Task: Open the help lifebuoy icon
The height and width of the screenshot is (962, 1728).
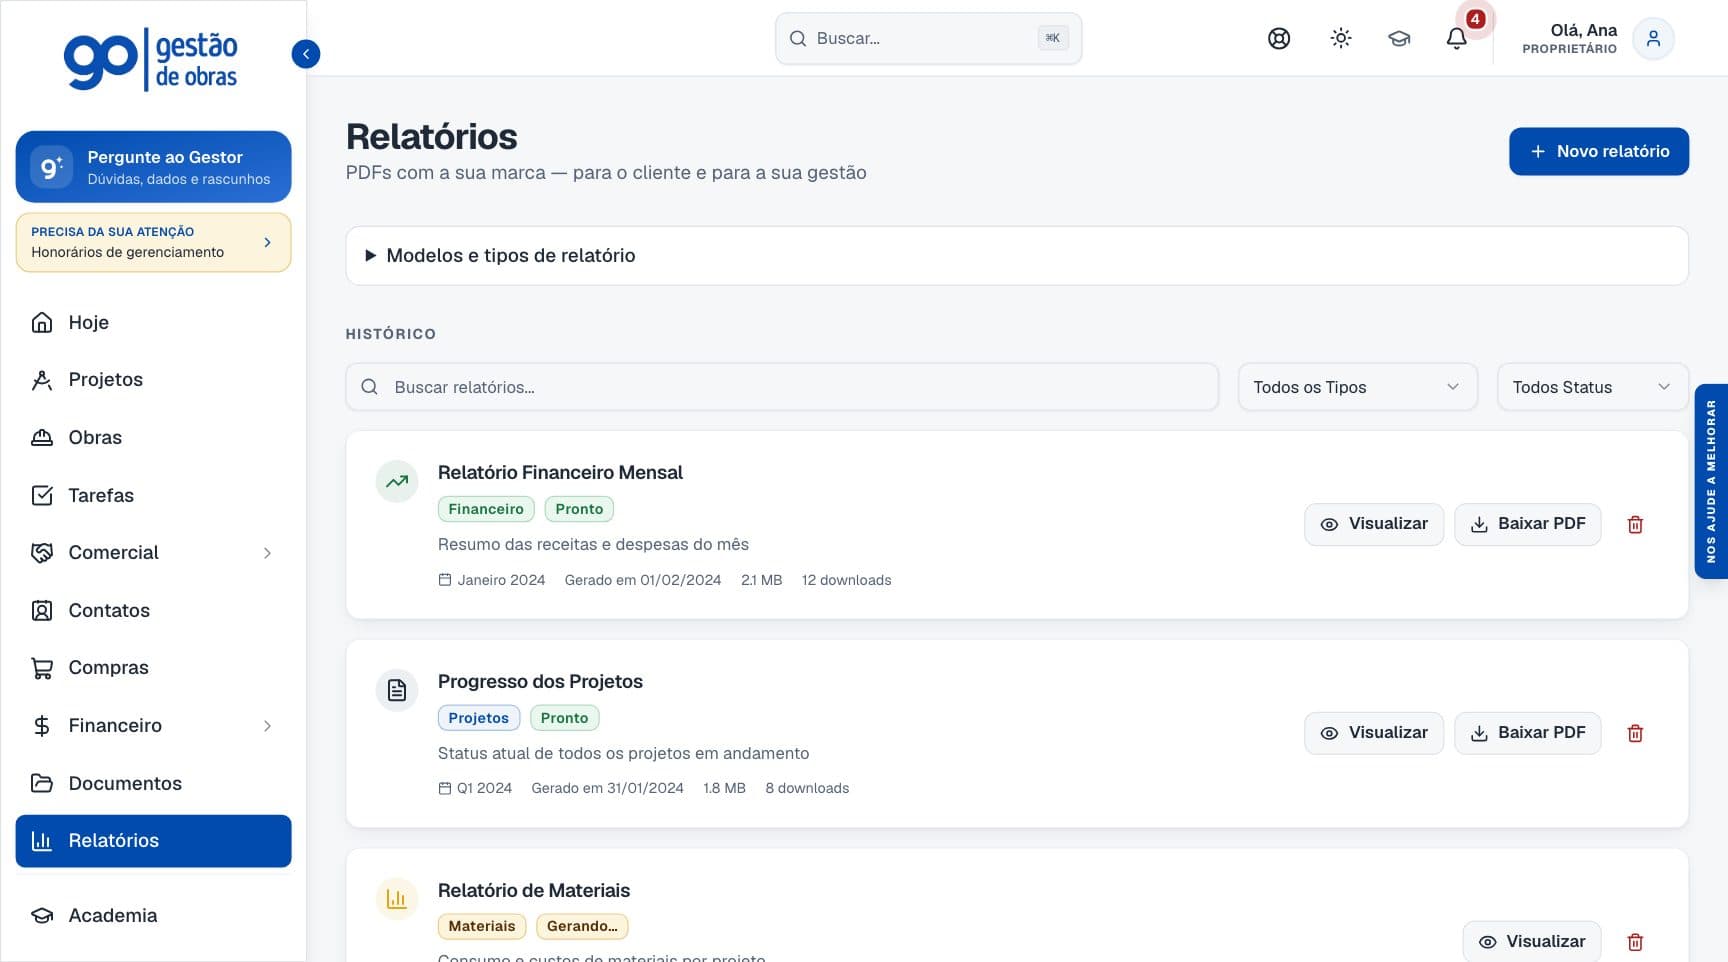Action: [1279, 39]
